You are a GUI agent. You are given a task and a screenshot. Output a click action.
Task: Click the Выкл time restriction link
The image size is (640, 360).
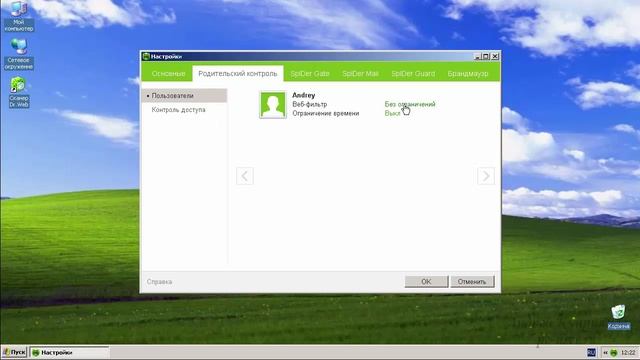392,113
